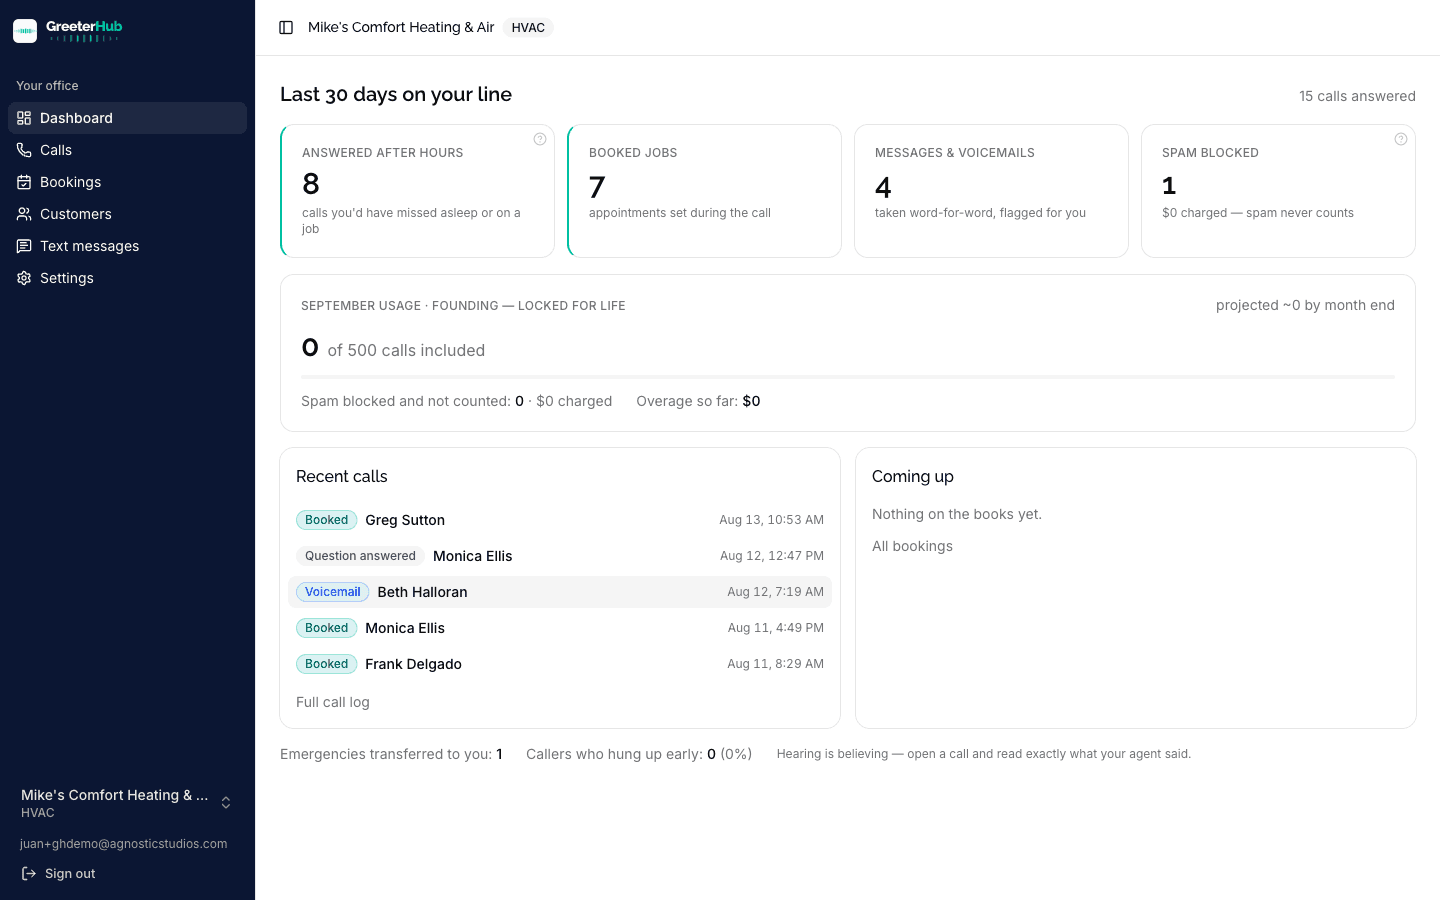Click the Spam Blocked card
1440x900 pixels.
1278,191
